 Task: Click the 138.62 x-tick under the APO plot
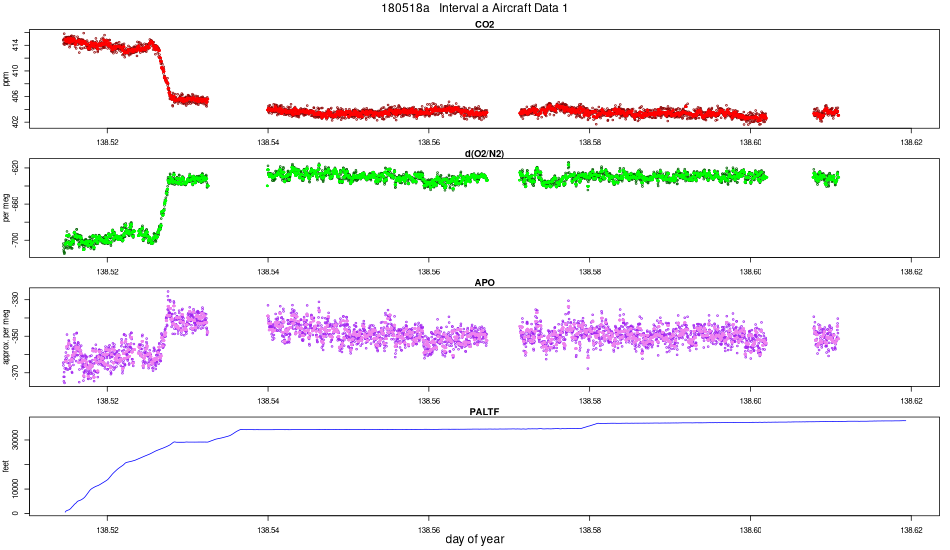point(911,401)
